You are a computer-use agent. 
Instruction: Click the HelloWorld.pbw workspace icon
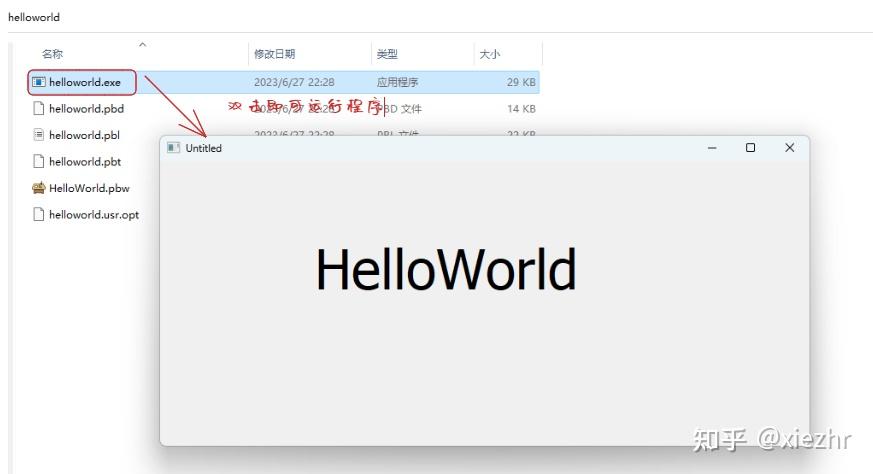click(x=38, y=188)
